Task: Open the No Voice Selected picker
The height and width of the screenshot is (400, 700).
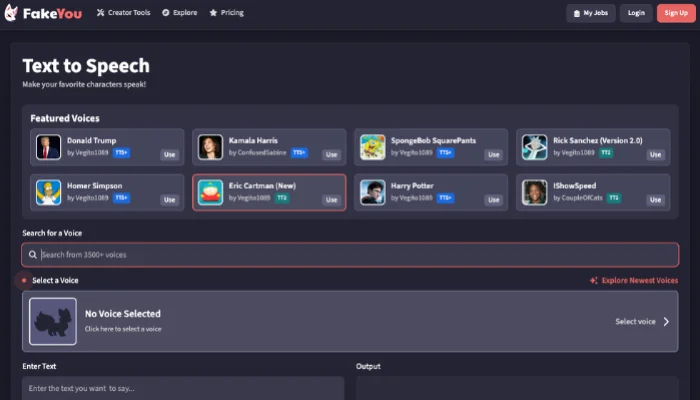Action: coord(350,321)
